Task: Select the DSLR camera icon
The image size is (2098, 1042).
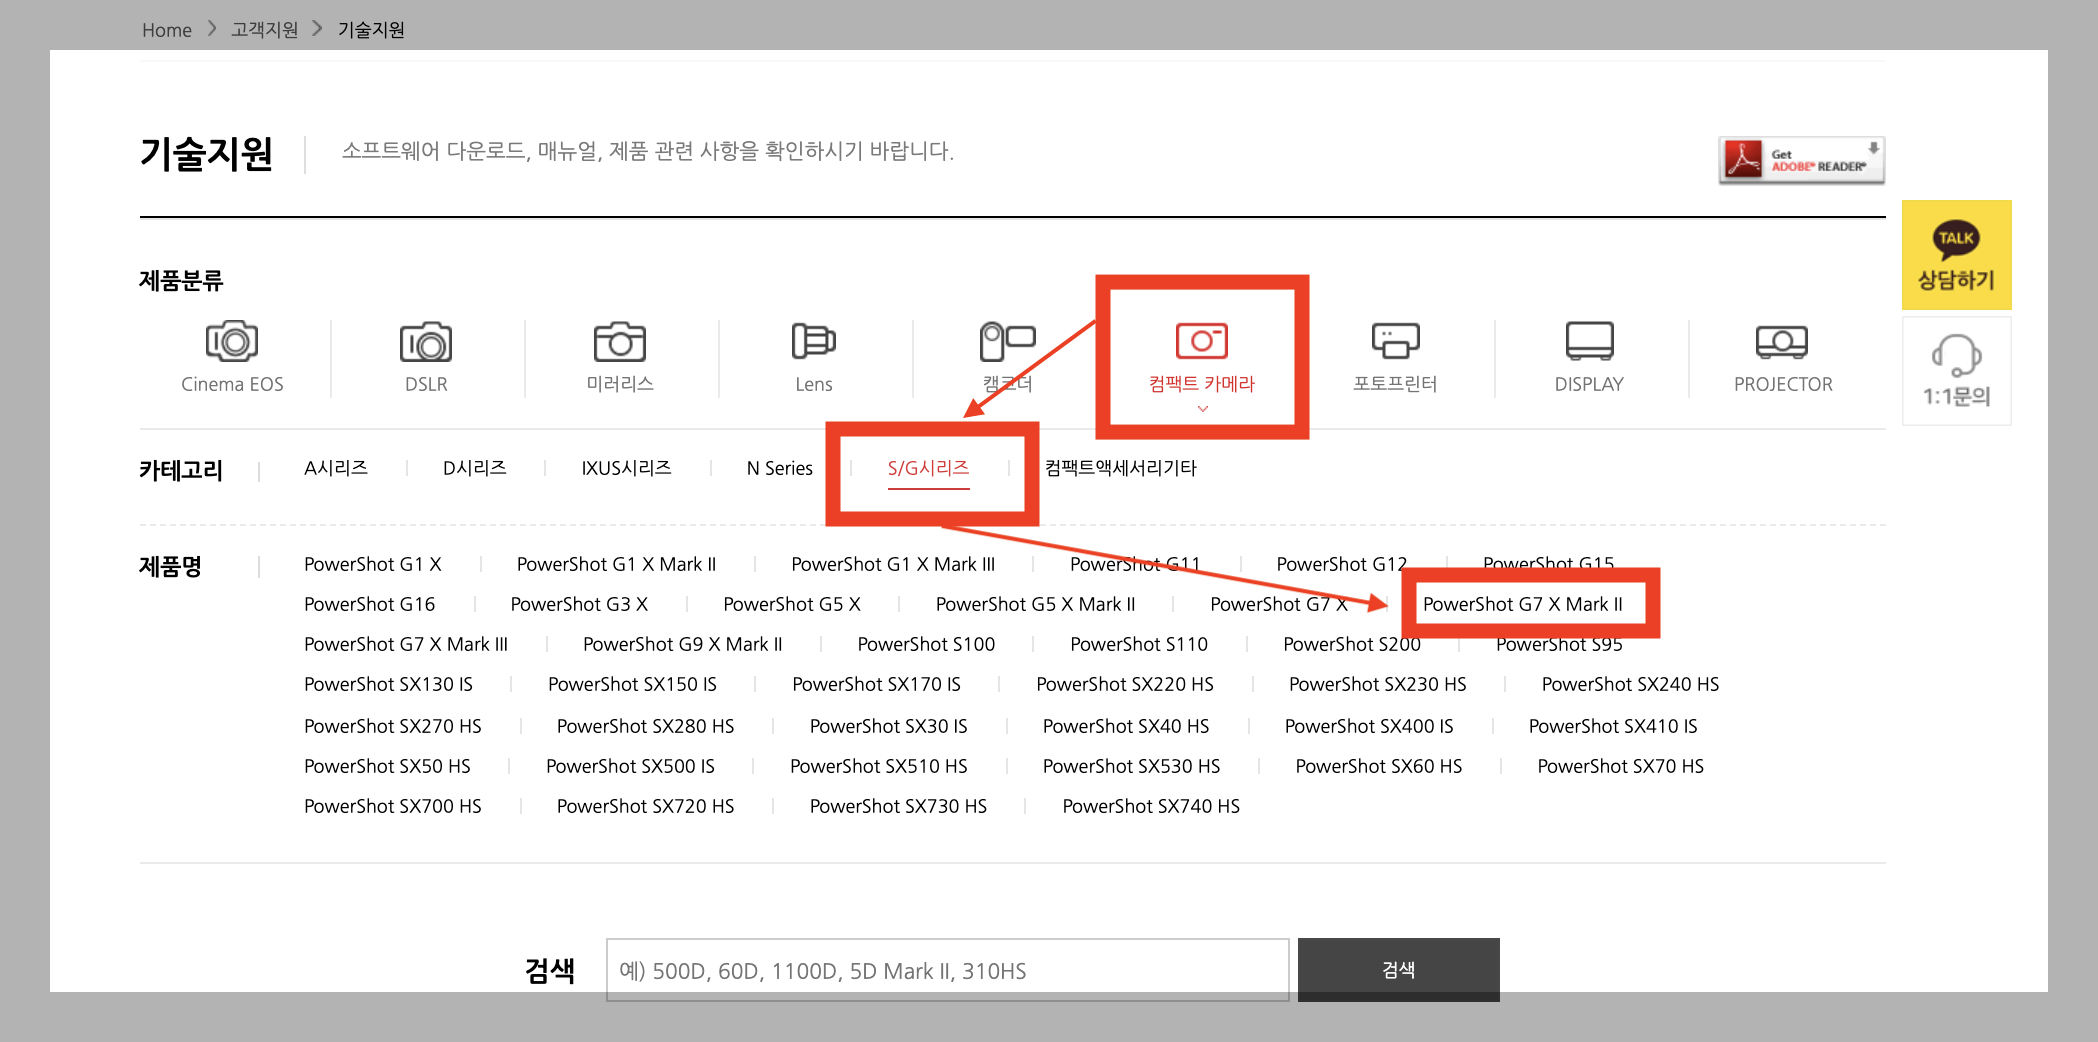Action: (x=426, y=342)
